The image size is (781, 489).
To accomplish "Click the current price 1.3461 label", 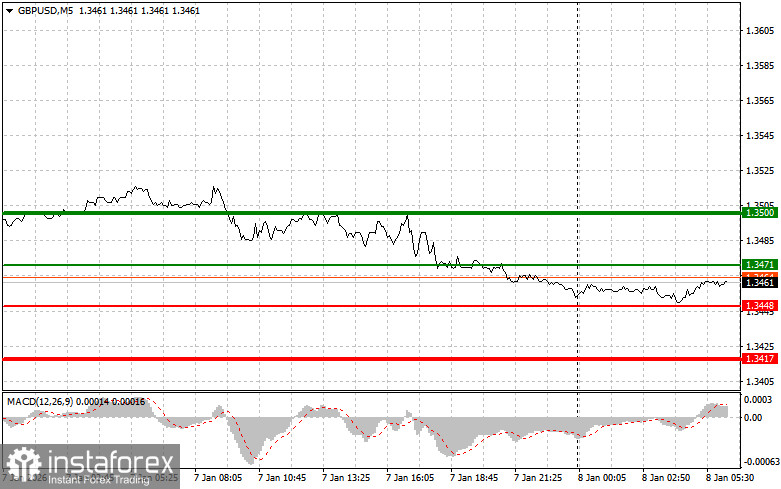I will (760, 282).
